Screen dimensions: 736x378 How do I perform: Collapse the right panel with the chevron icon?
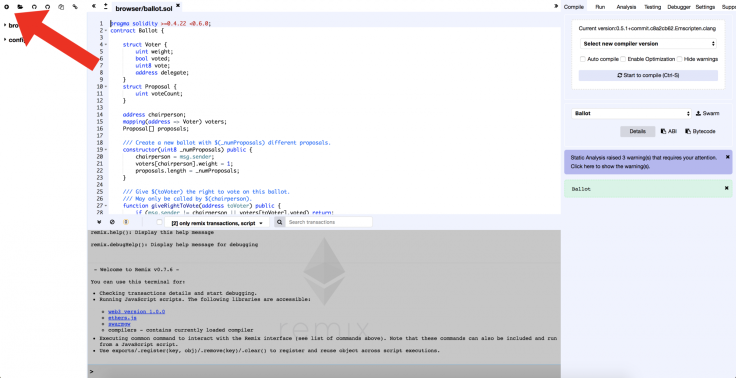(556, 6)
